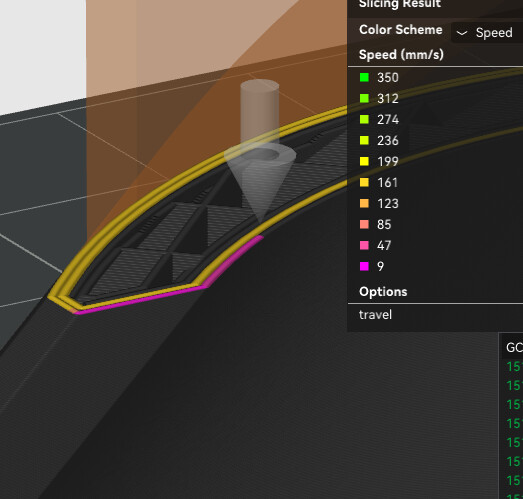Click the salmon 85 speed swatch
Image resolution: width=523 pixels, height=499 pixels.
point(364,224)
